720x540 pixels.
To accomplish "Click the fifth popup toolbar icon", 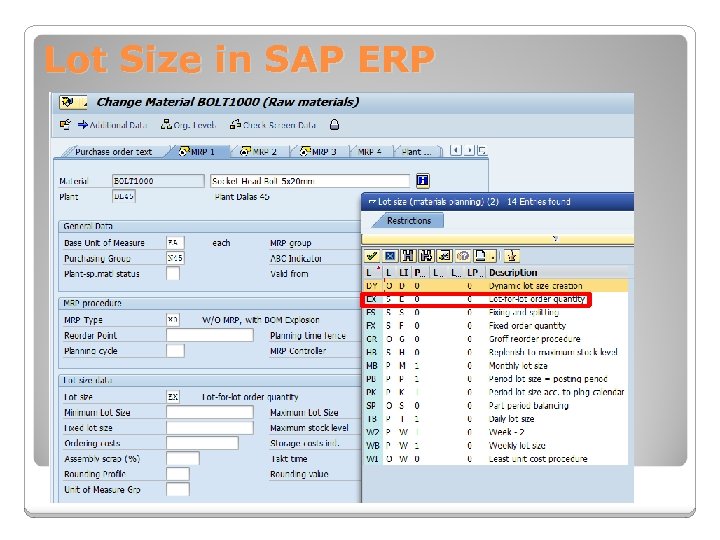I will click(x=444, y=256).
